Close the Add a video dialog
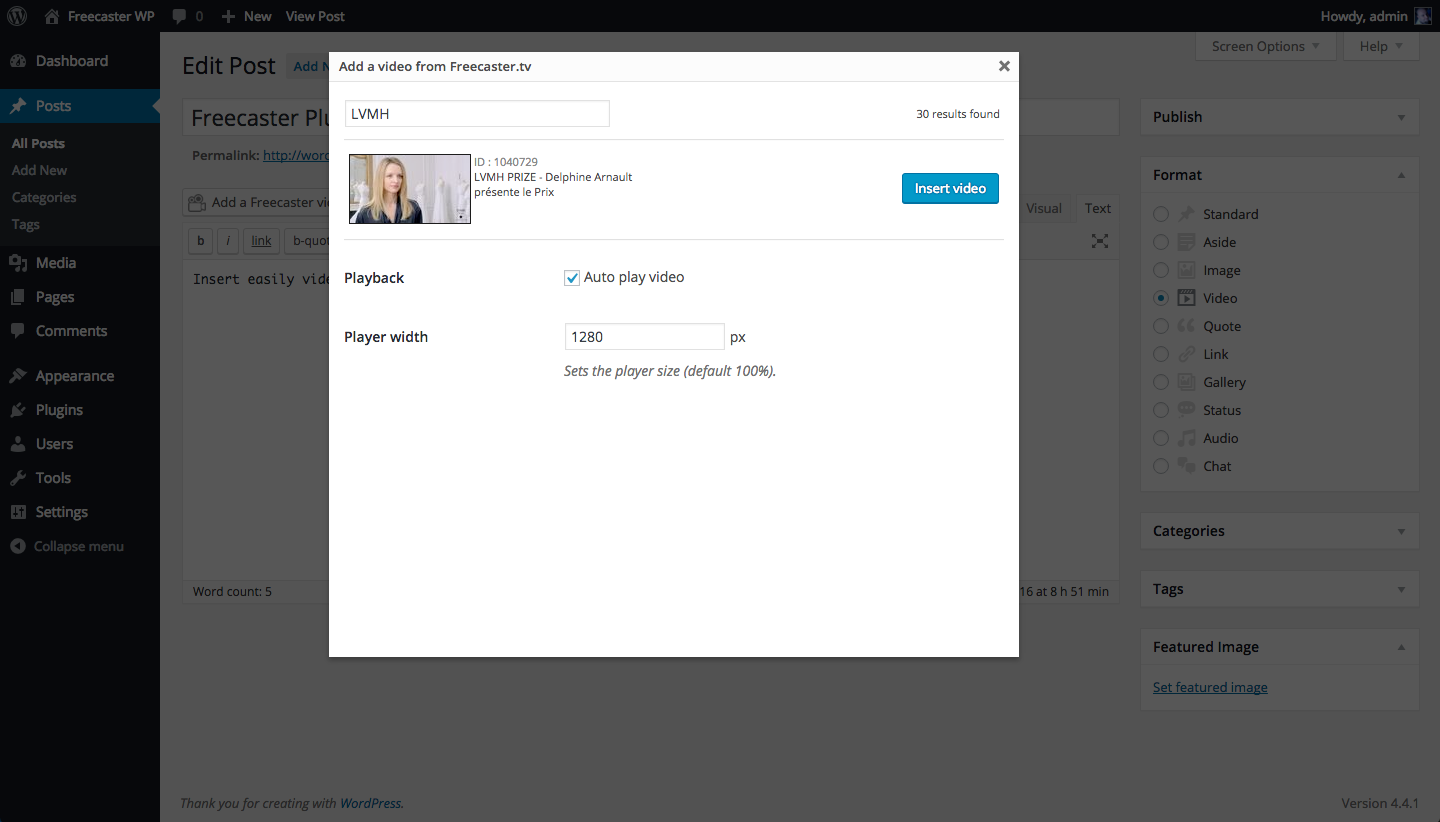The image size is (1440, 822). (1004, 66)
